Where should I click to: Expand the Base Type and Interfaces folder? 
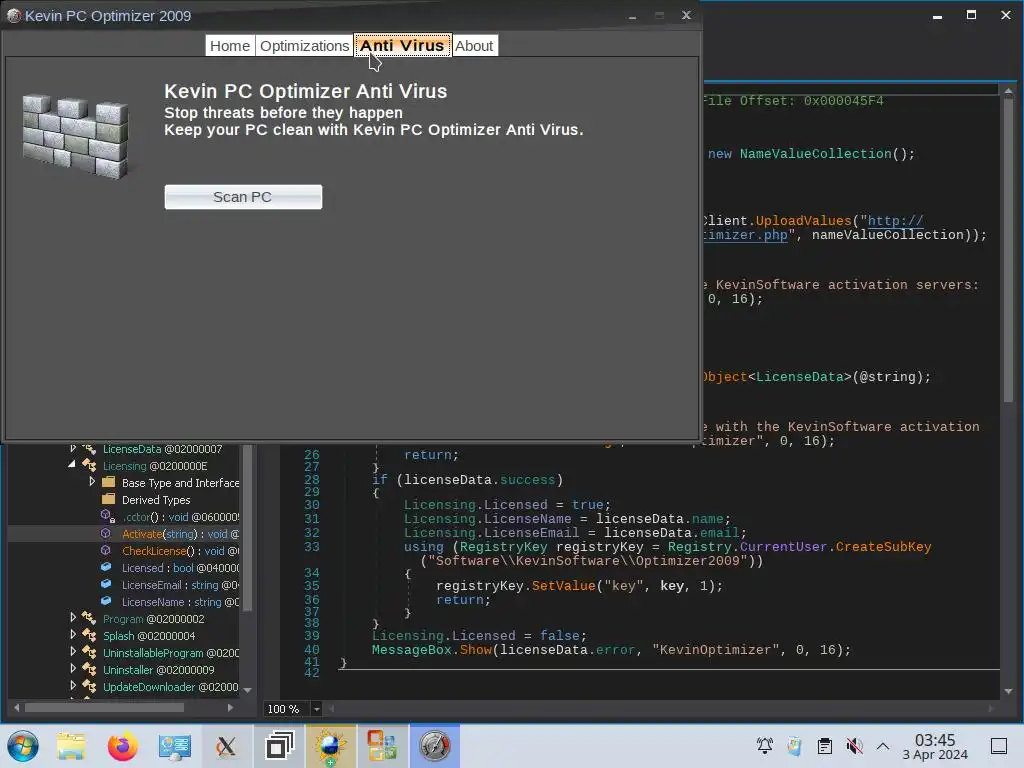[x=92, y=482]
